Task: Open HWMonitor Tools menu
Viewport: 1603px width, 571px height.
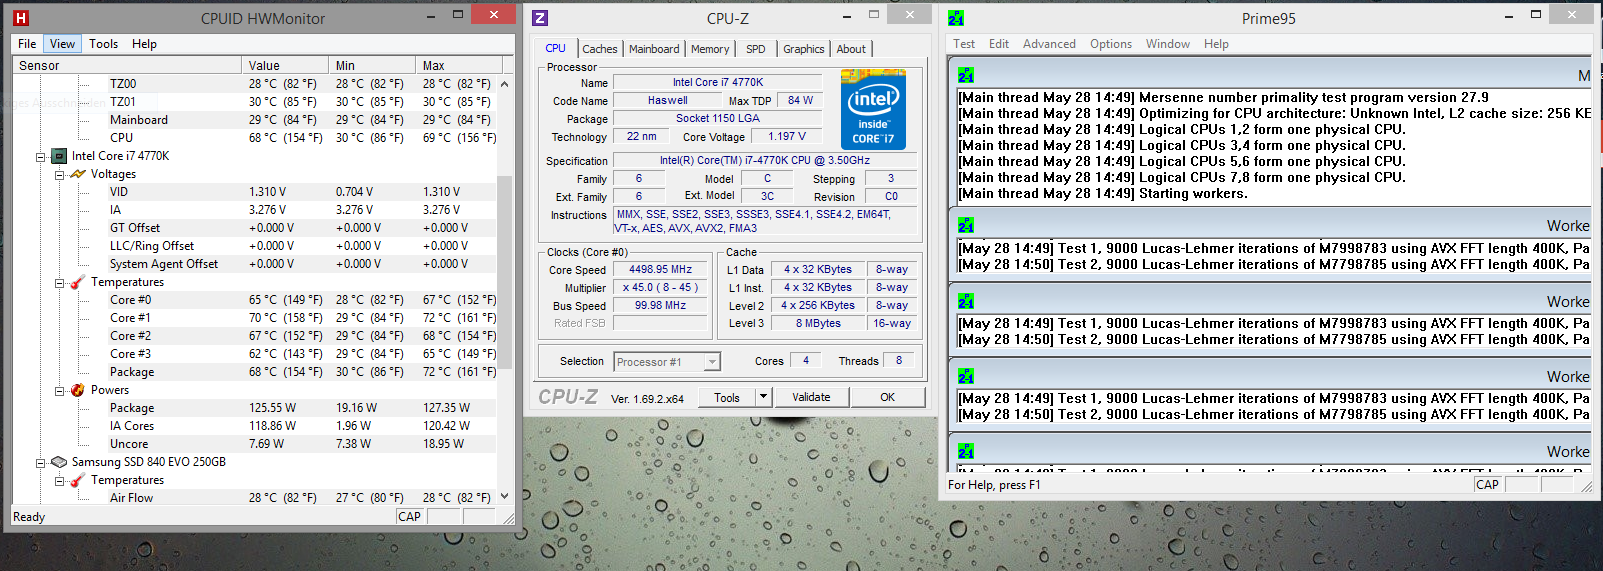Action: [103, 44]
